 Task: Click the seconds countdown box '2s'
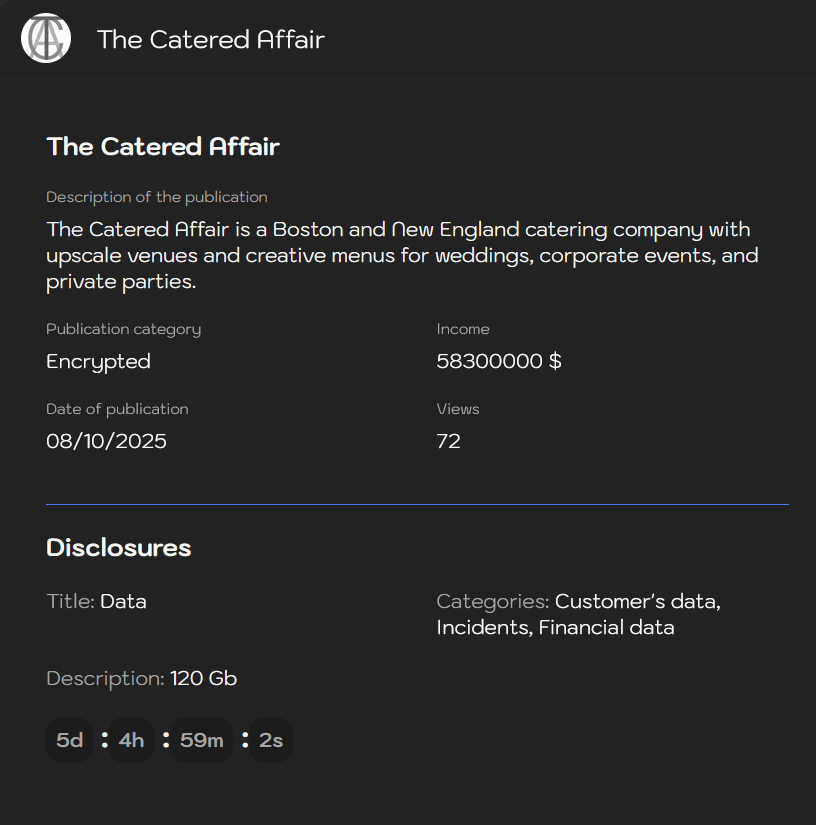point(271,740)
